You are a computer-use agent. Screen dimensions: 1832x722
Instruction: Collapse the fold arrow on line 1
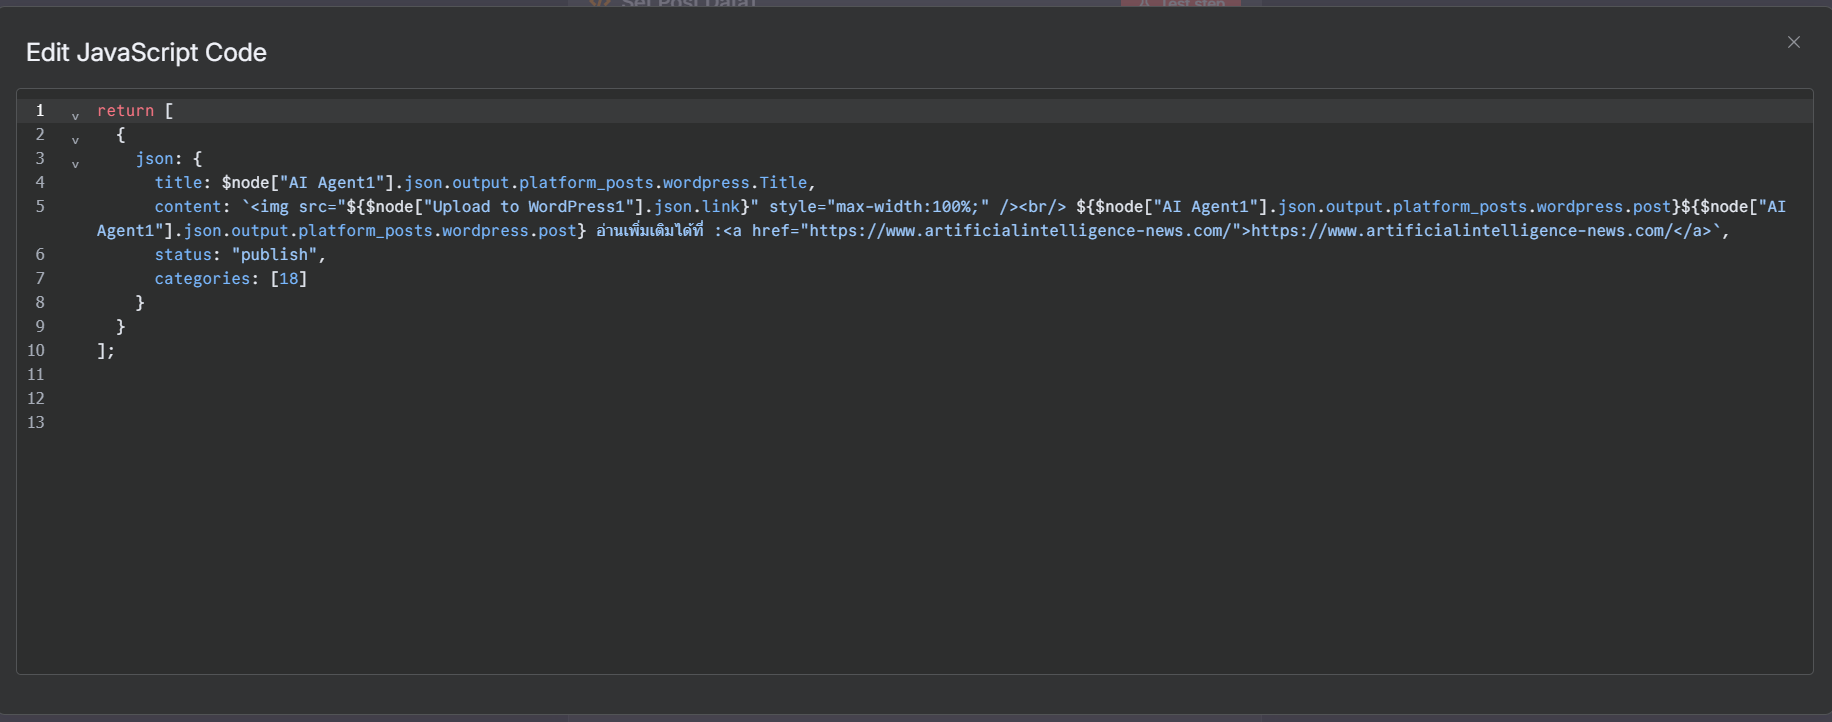(75, 116)
